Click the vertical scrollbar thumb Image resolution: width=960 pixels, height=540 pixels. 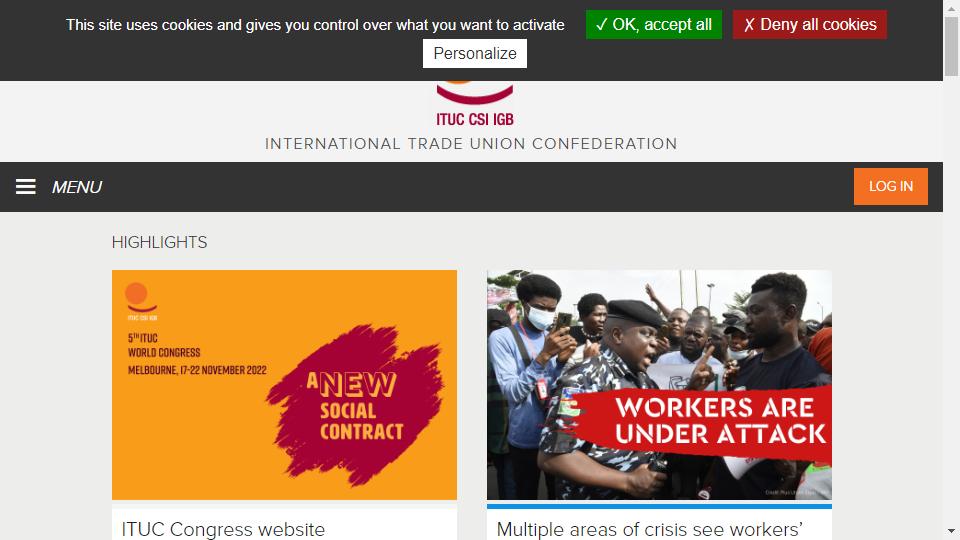click(x=951, y=47)
